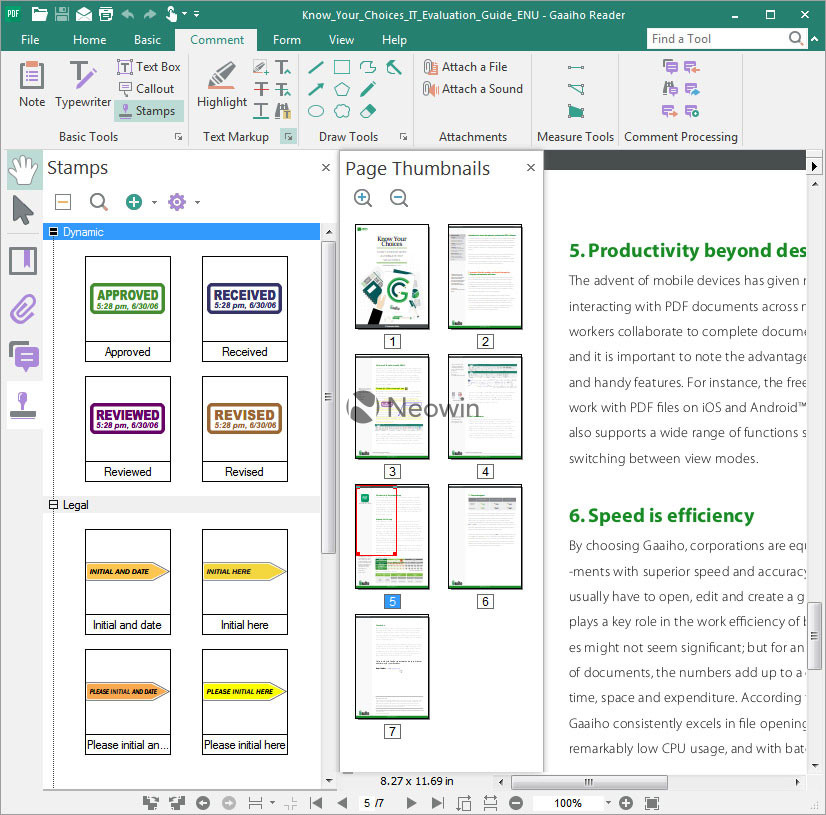
Task: Open page 6 thumbnail
Action: coord(485,536)
